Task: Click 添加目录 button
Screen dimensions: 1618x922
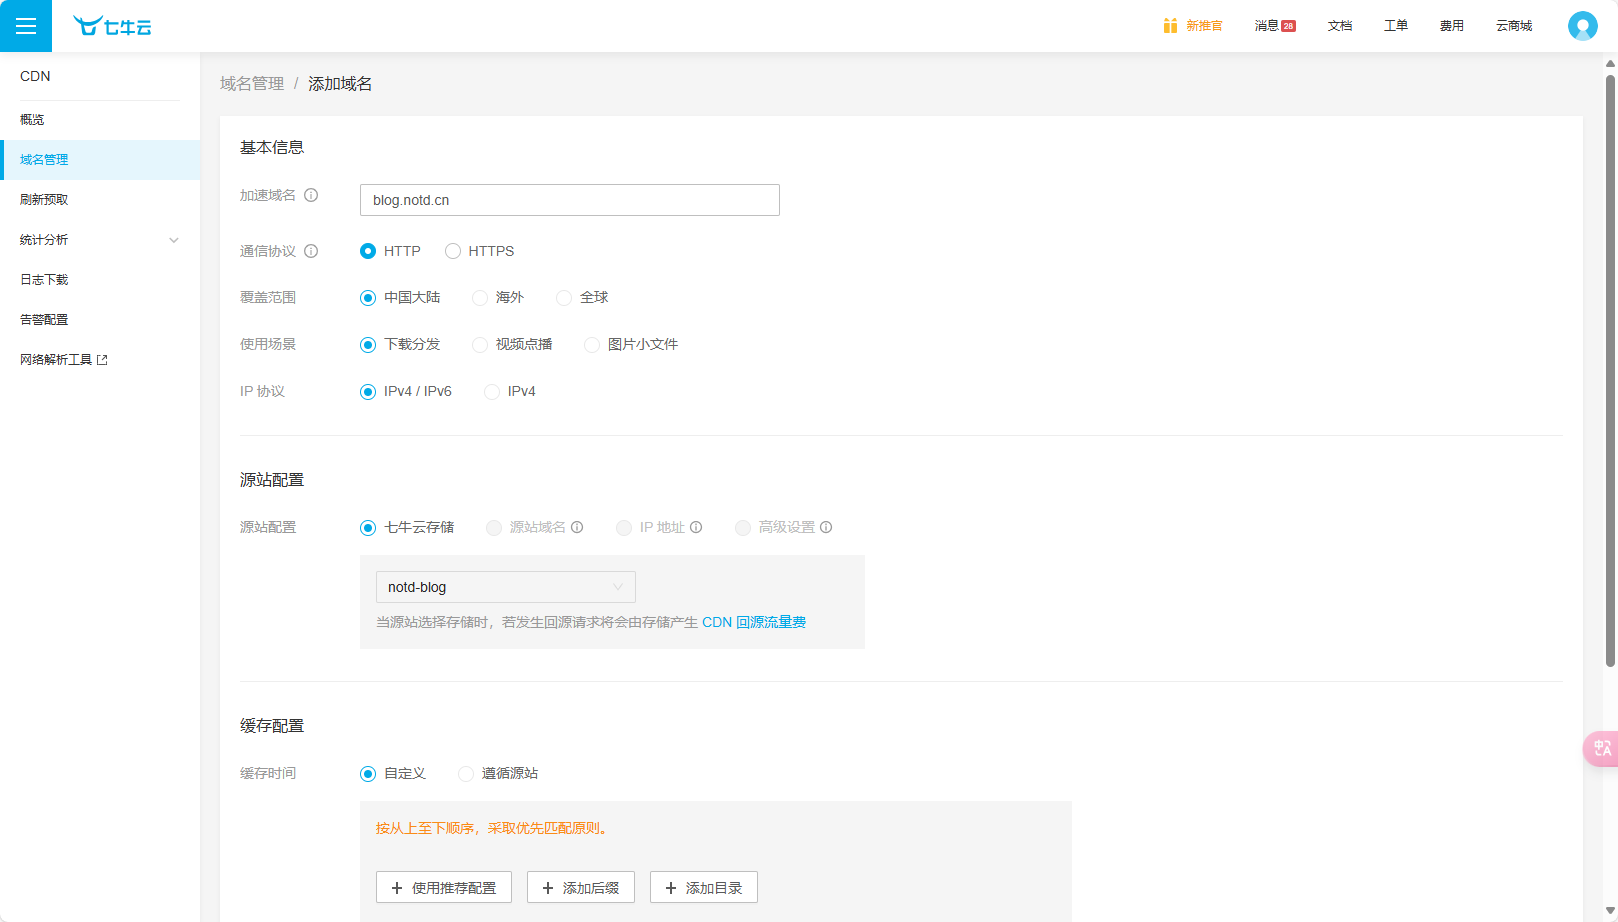Action: click(704, 887)
